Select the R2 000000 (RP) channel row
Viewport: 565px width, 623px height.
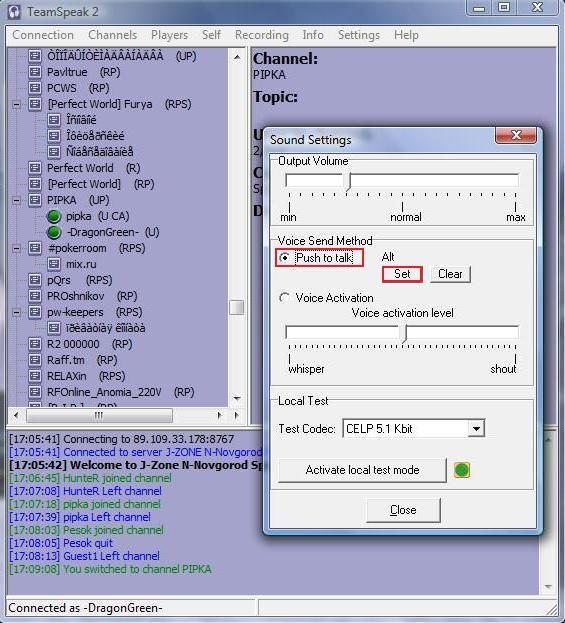[89, 344]
